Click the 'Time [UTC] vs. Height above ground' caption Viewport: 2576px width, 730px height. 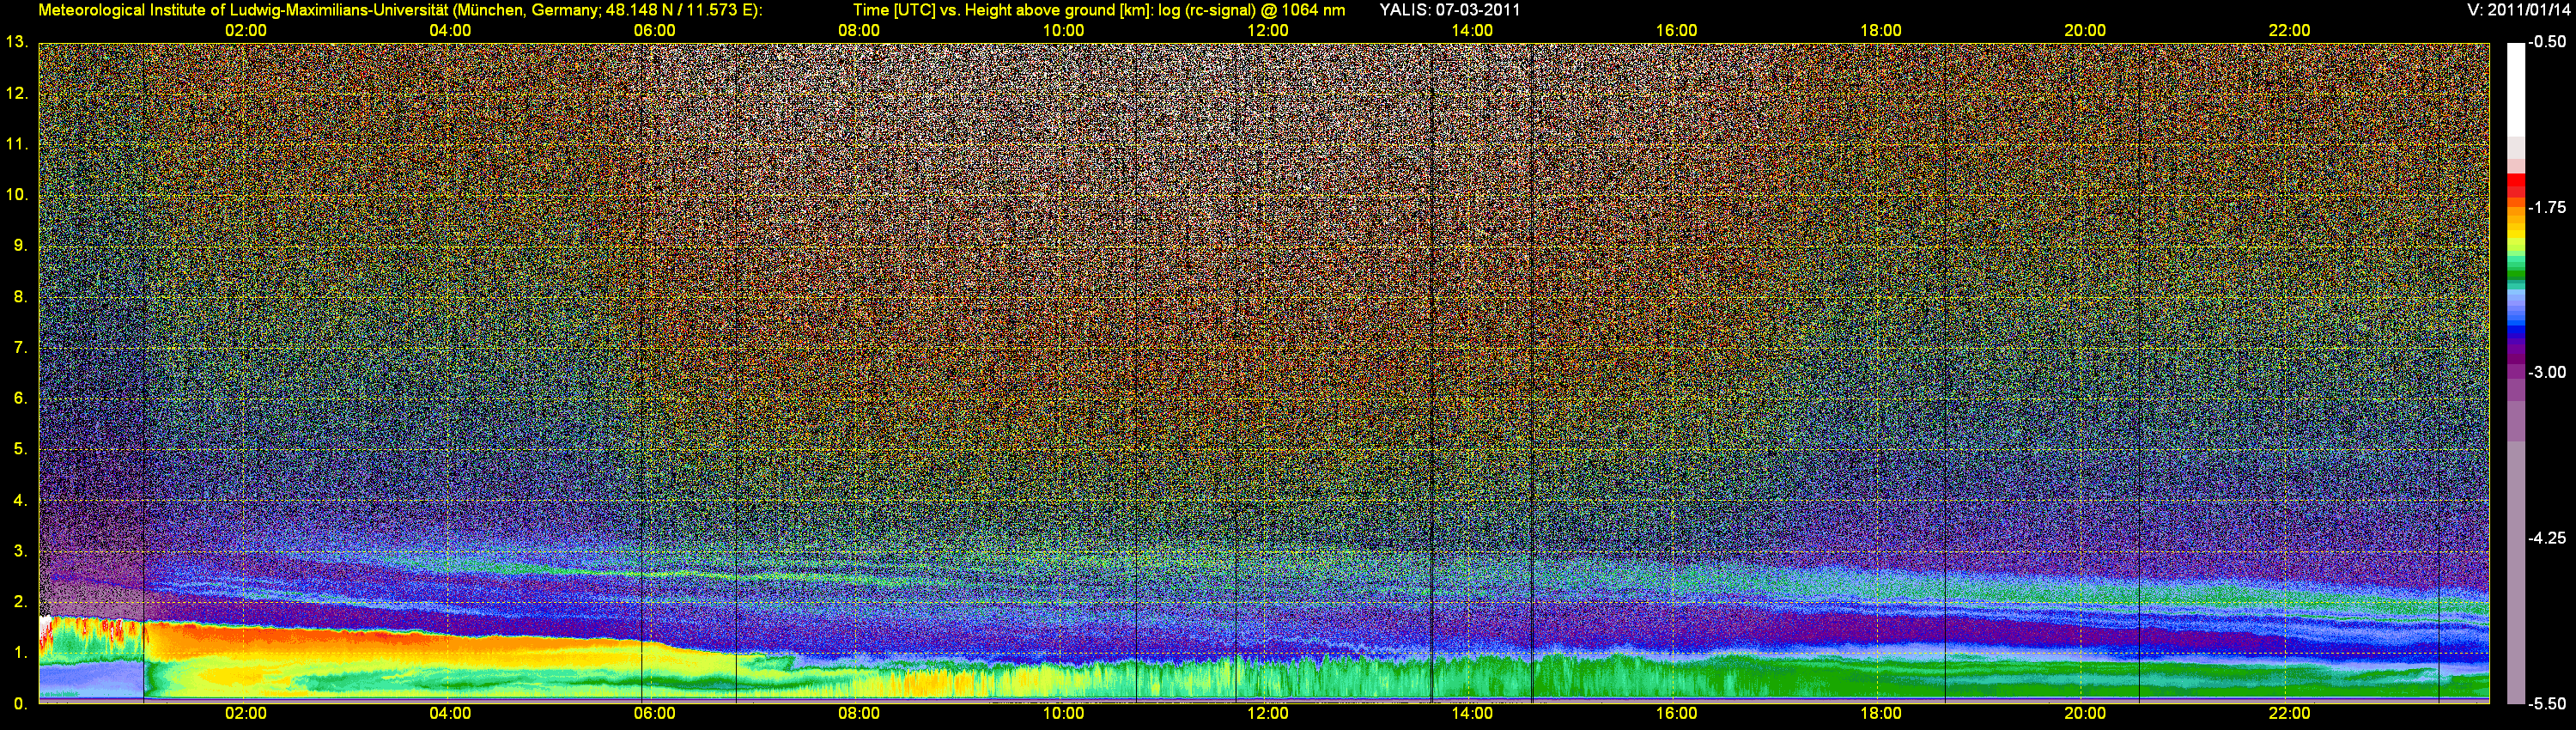[1098, 10]
